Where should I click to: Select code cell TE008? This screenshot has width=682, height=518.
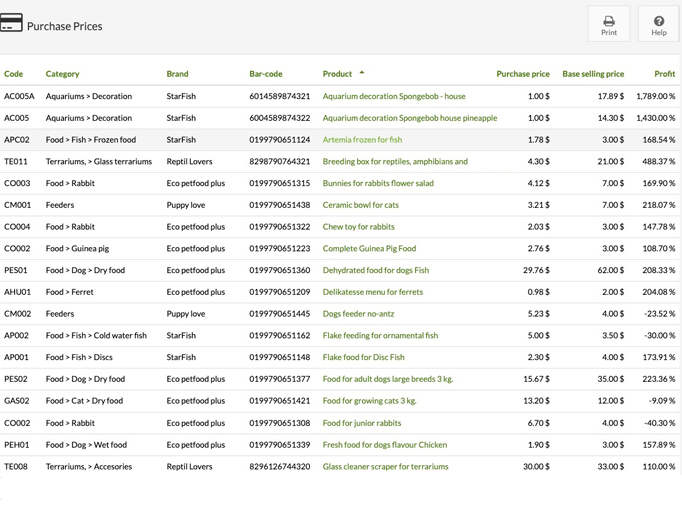coord(16,466)
